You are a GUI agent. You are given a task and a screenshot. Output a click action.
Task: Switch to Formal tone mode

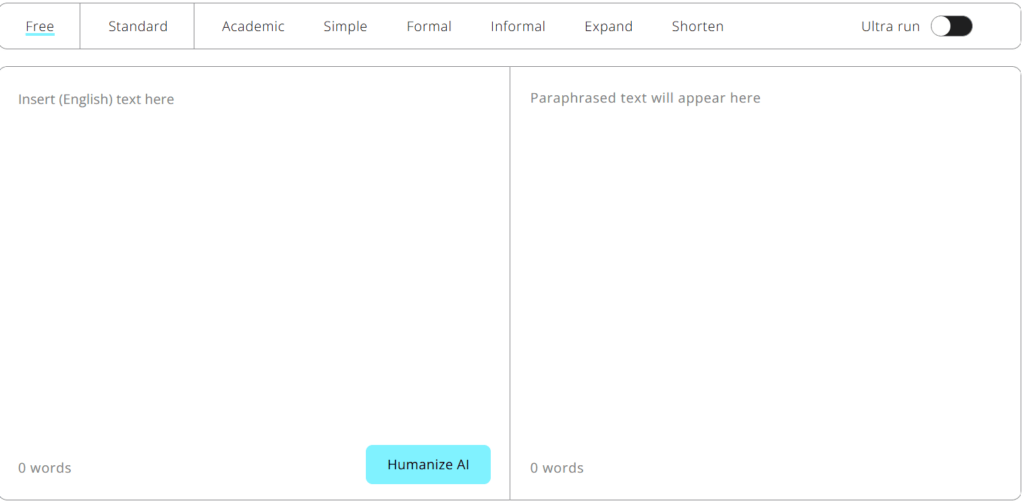[x=429, y=26]
